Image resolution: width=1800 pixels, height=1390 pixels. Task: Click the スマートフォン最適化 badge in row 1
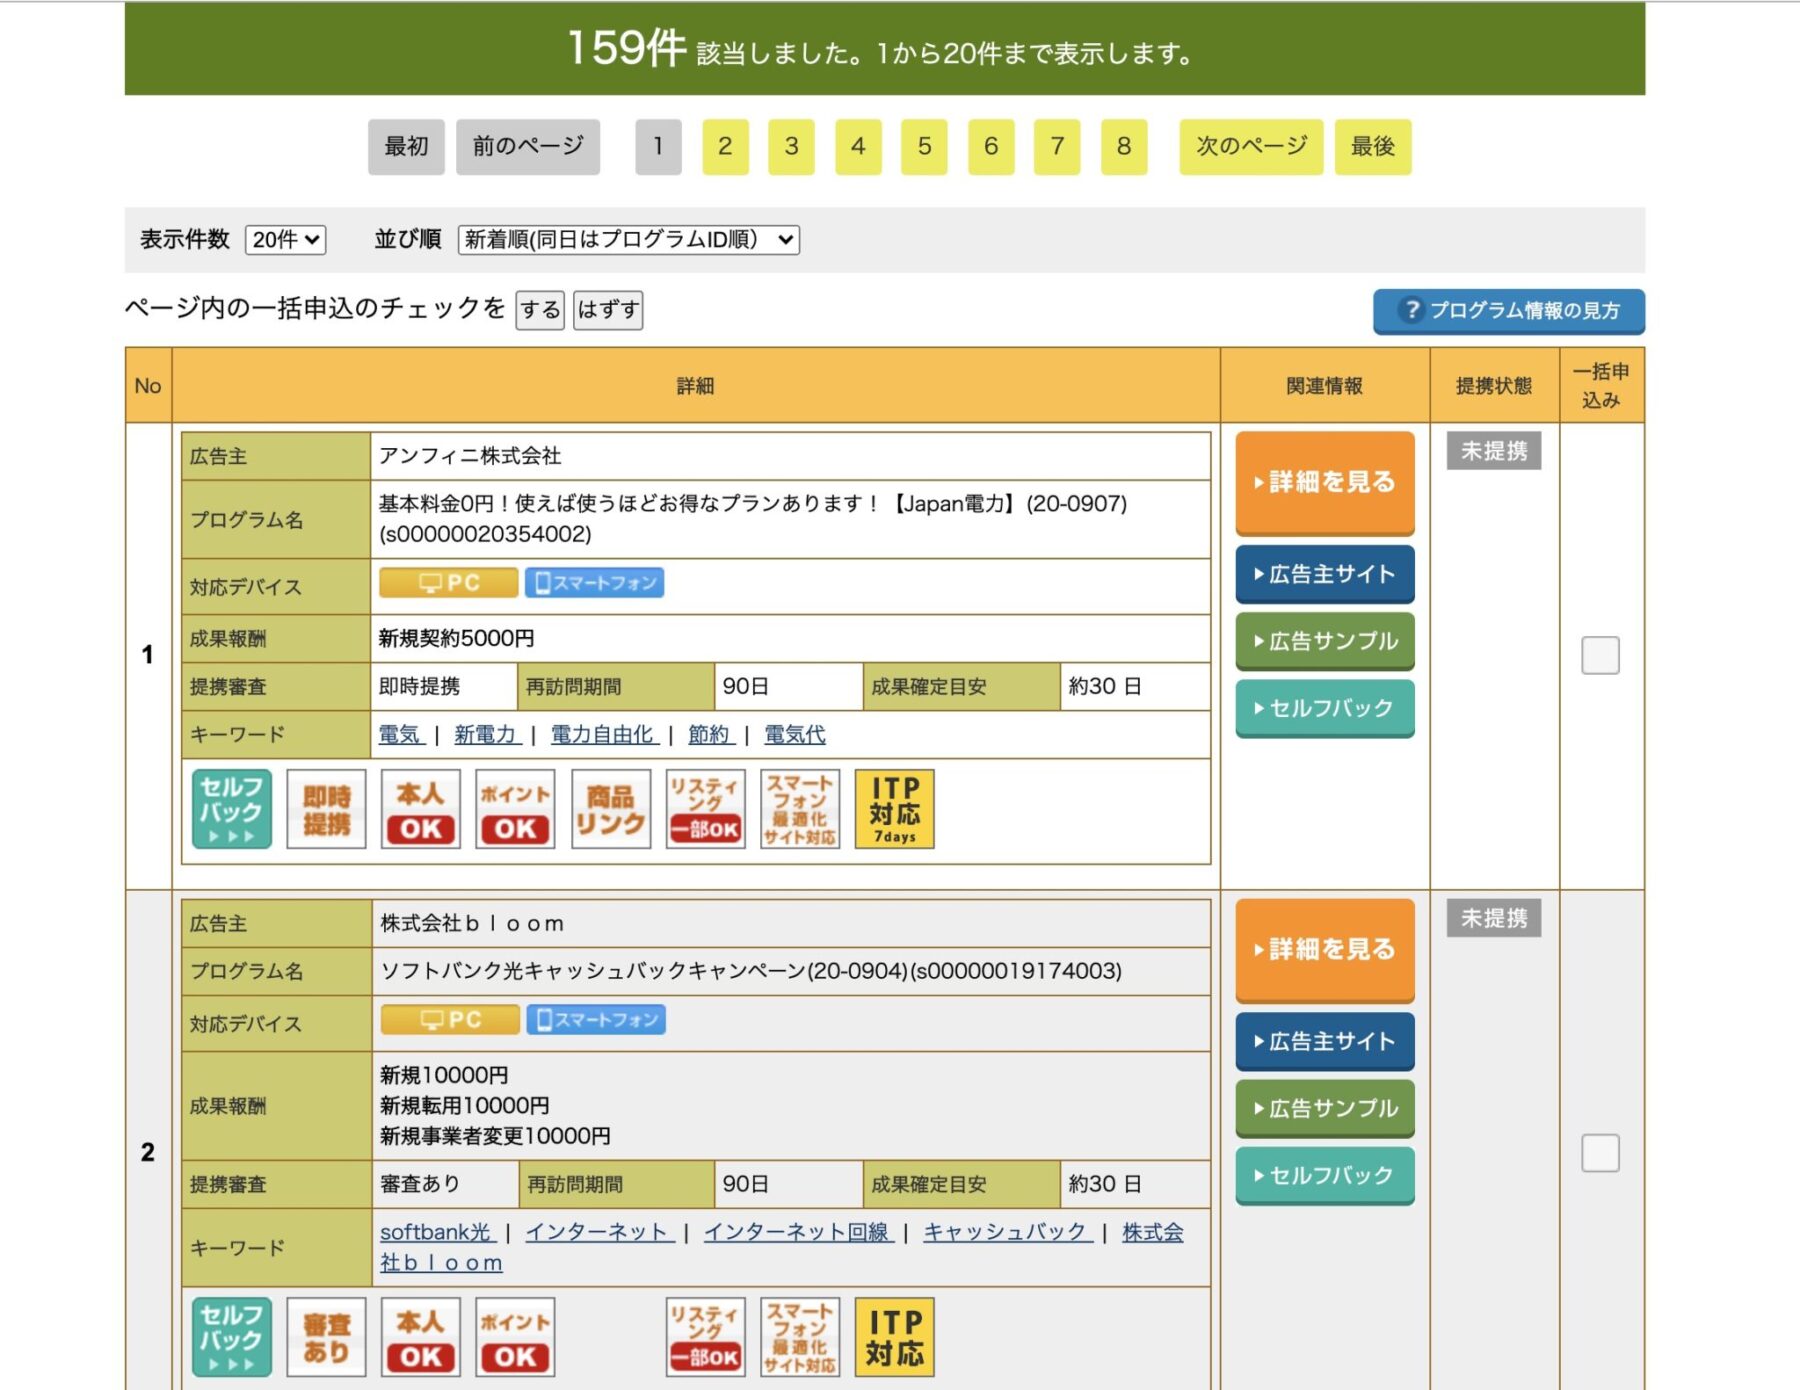tap(800, 809)
